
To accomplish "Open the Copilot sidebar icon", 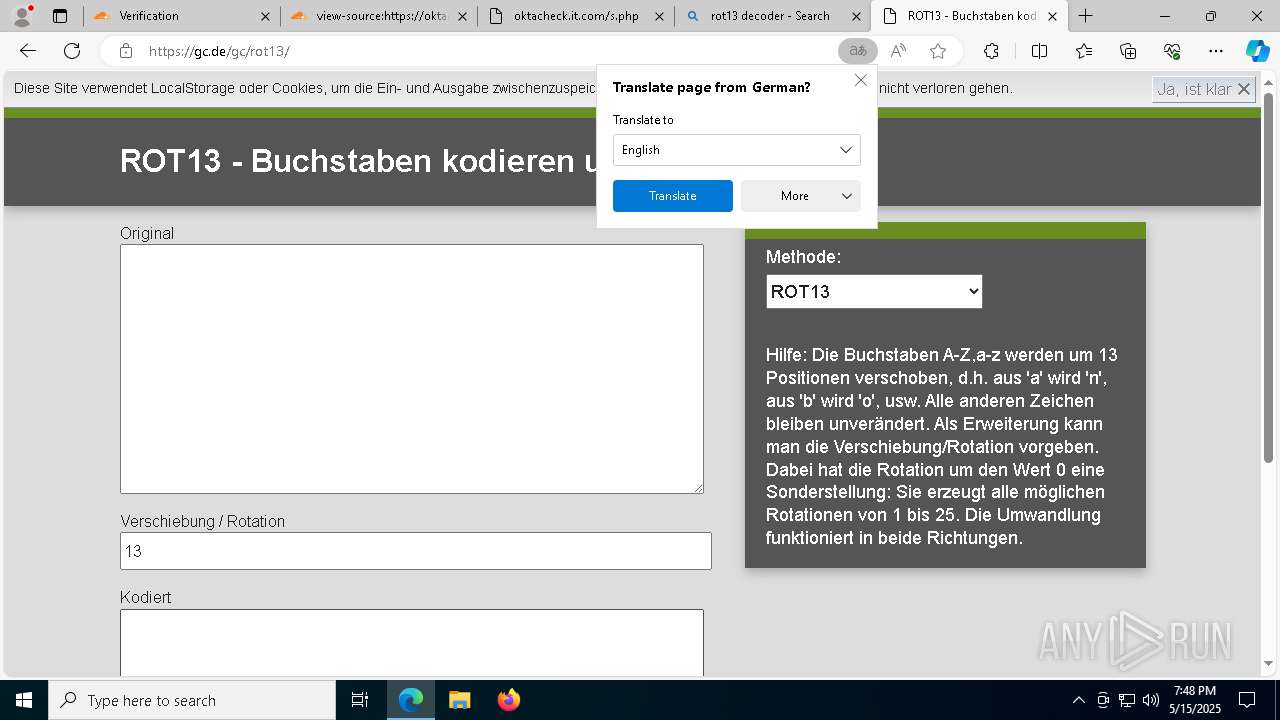I will pyautogui.click(x=1257, y=51).
